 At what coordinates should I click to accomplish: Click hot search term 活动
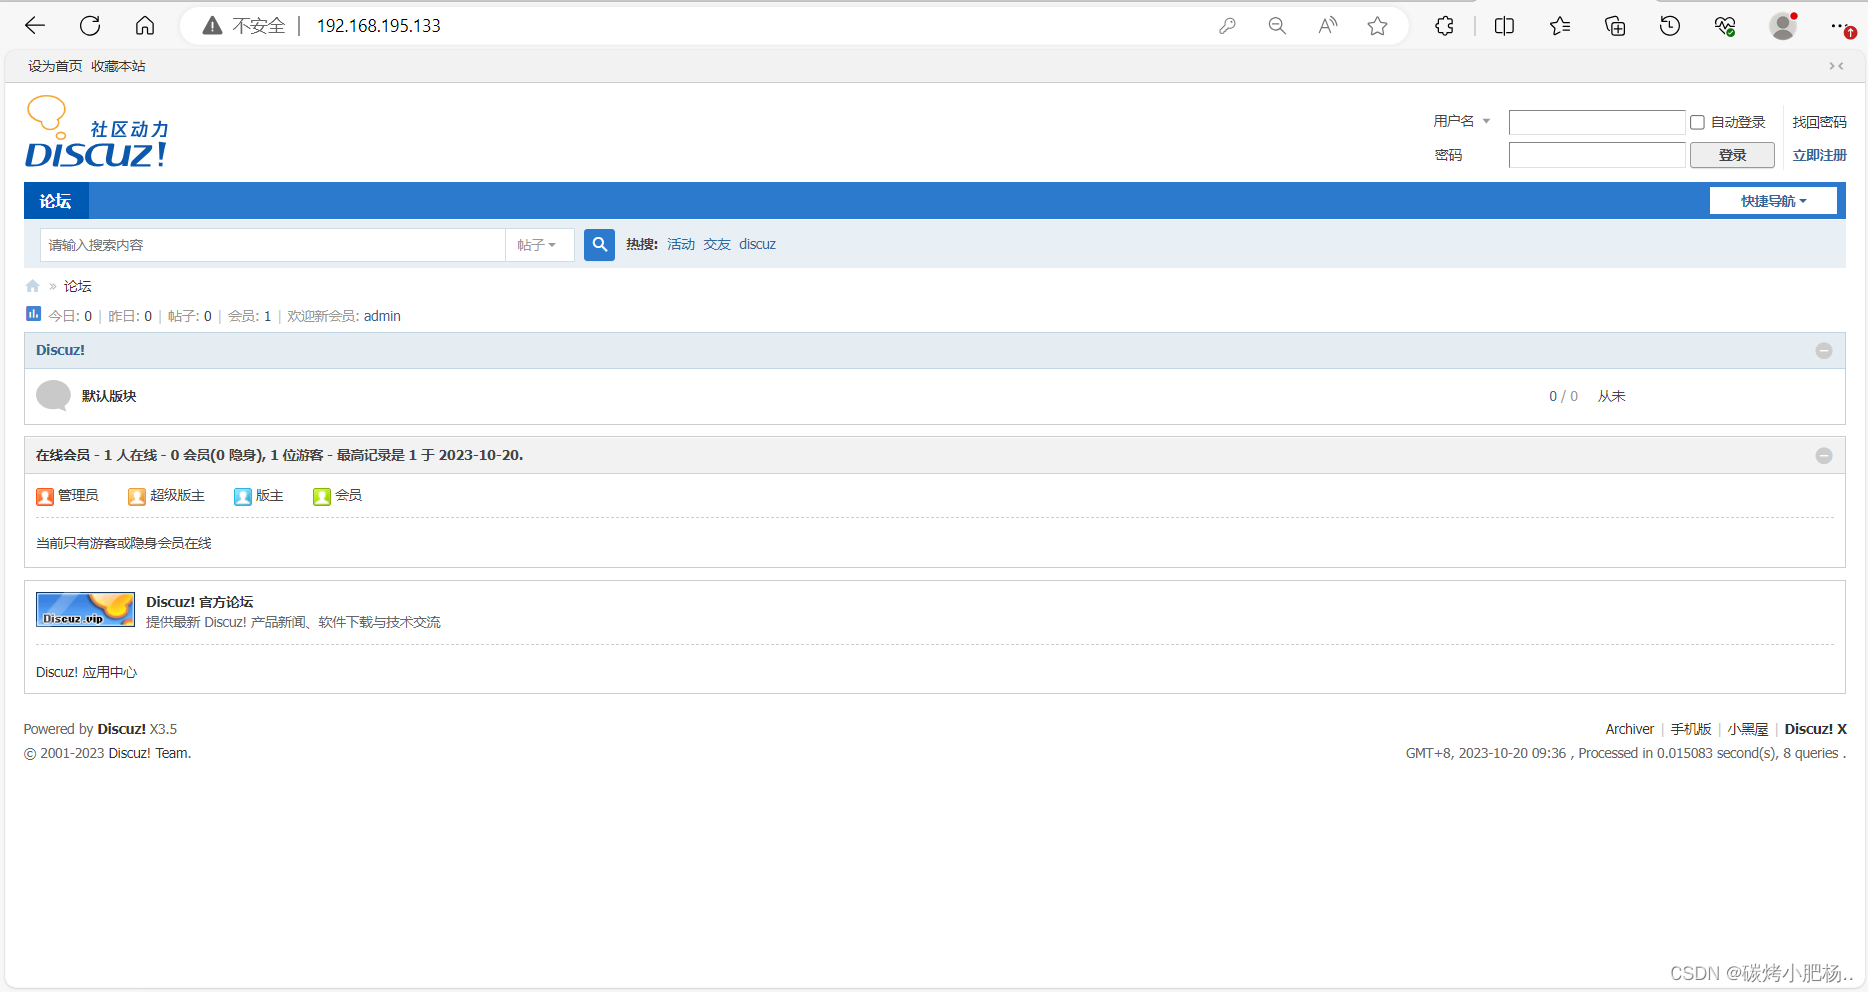click(x=681, y=244)
